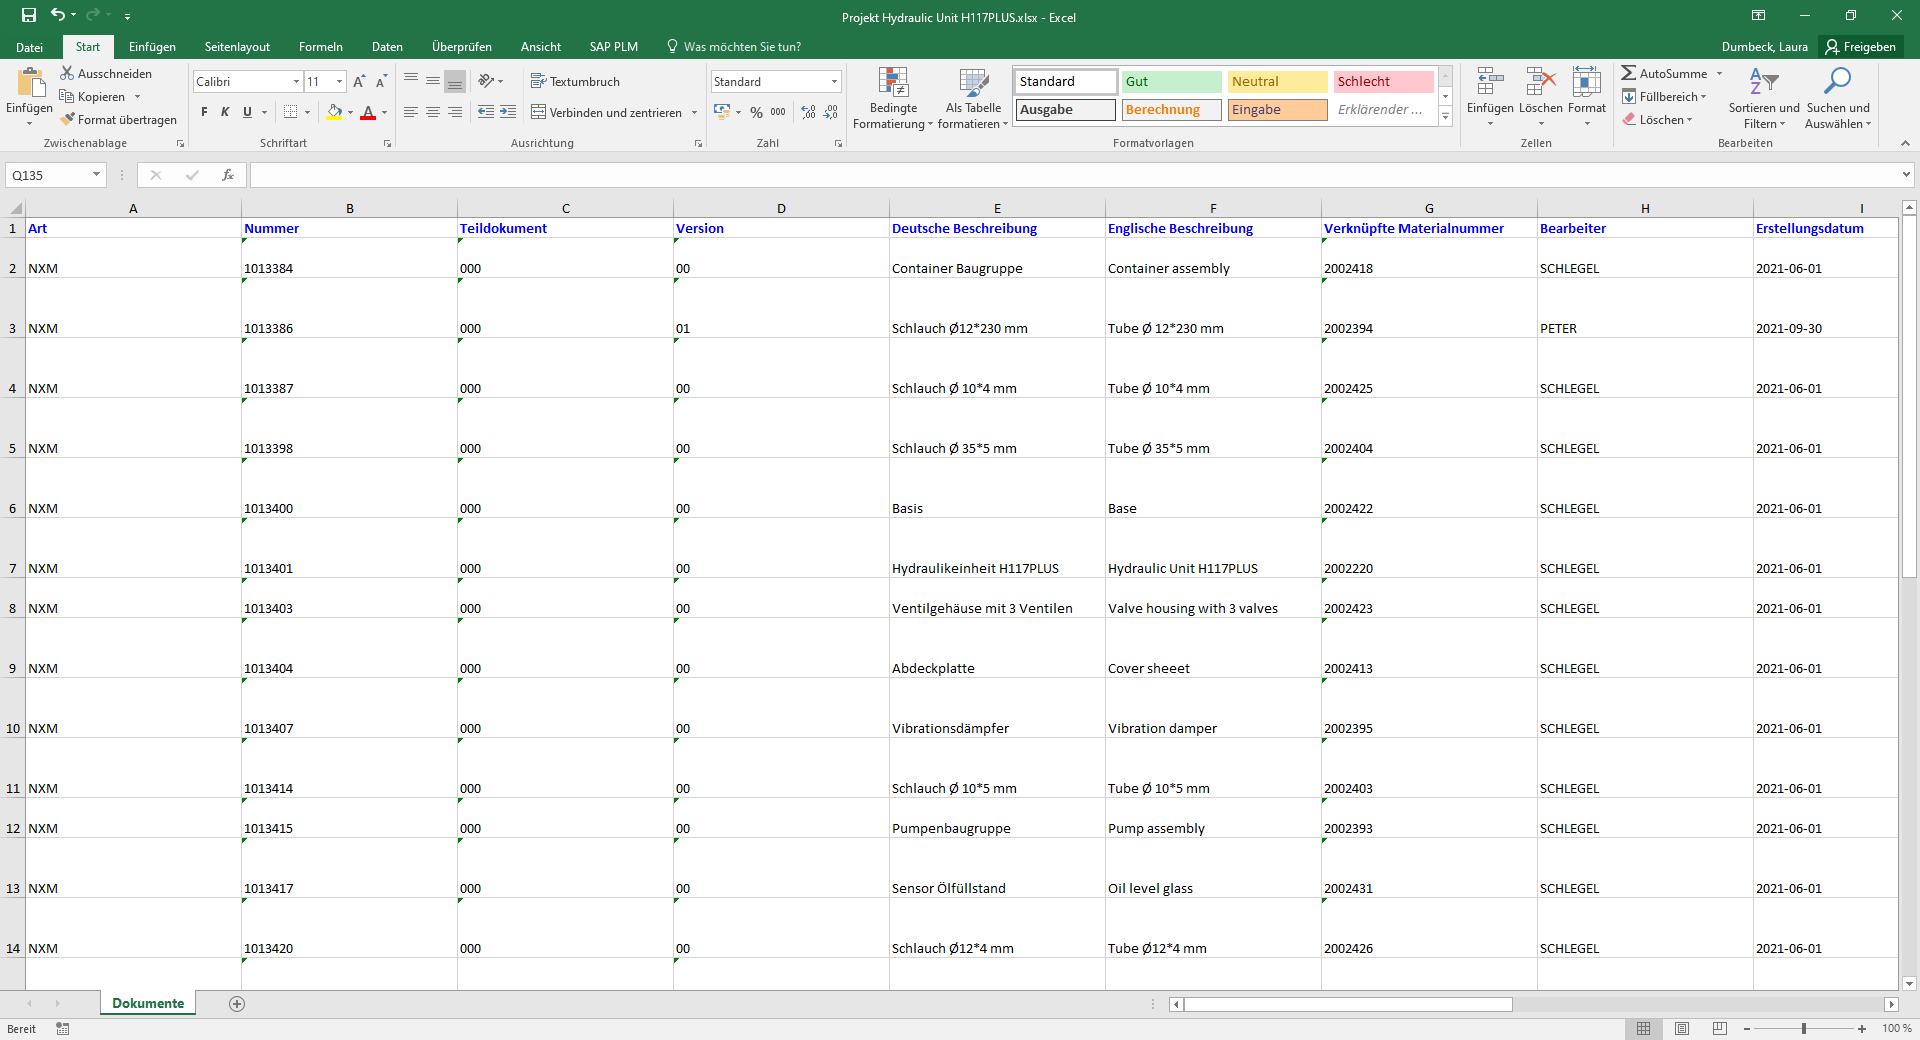
Task: Align text right
Action: (x=455, y=112)
